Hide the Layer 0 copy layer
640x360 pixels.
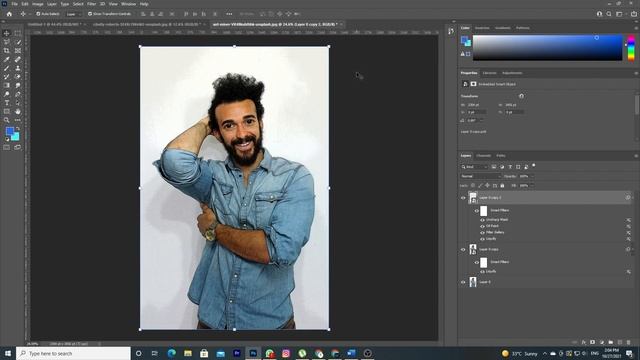(463, 249)
